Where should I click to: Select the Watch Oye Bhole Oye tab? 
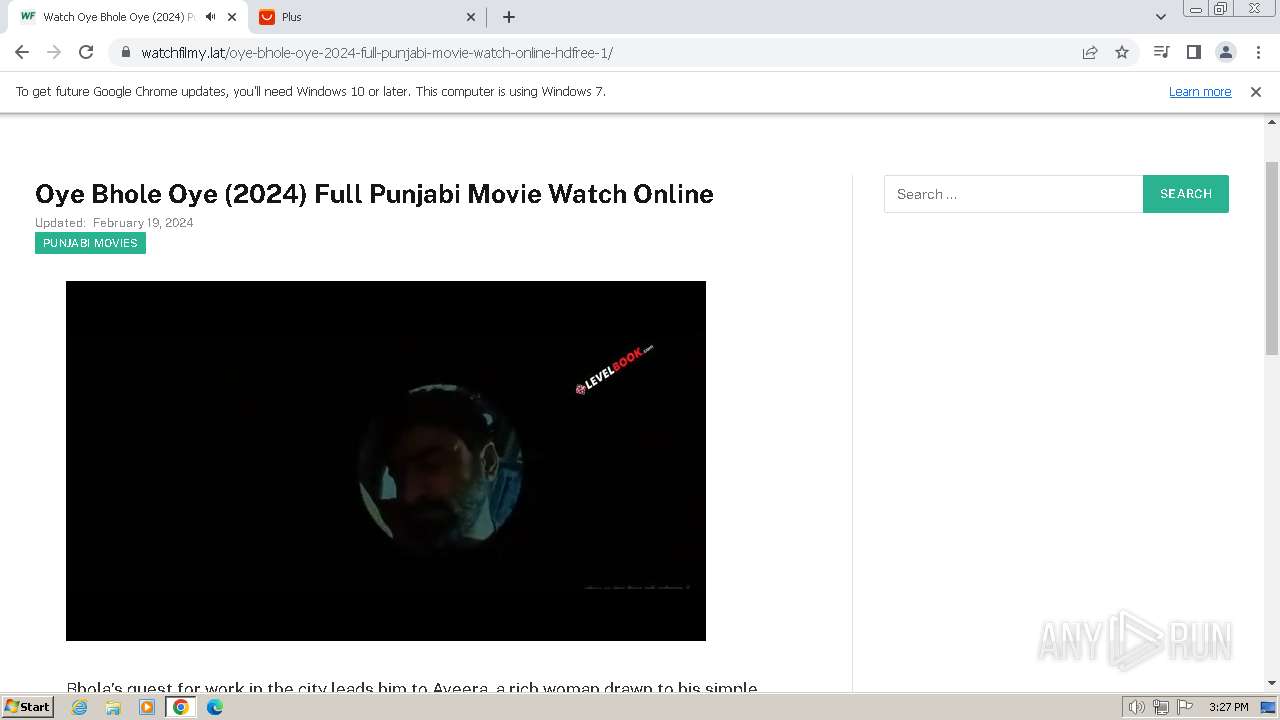point(128,17)
